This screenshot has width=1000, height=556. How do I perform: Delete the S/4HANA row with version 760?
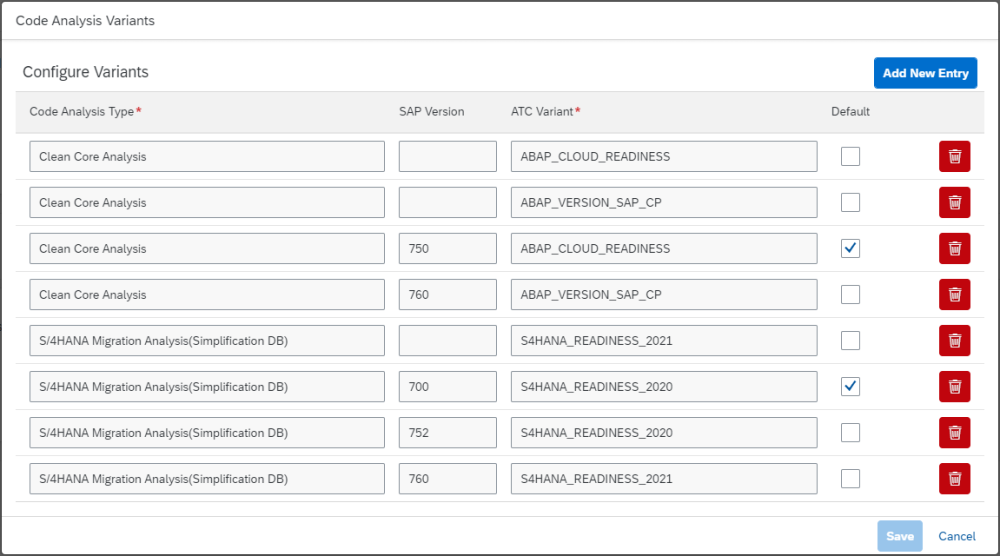pos(954,478)
